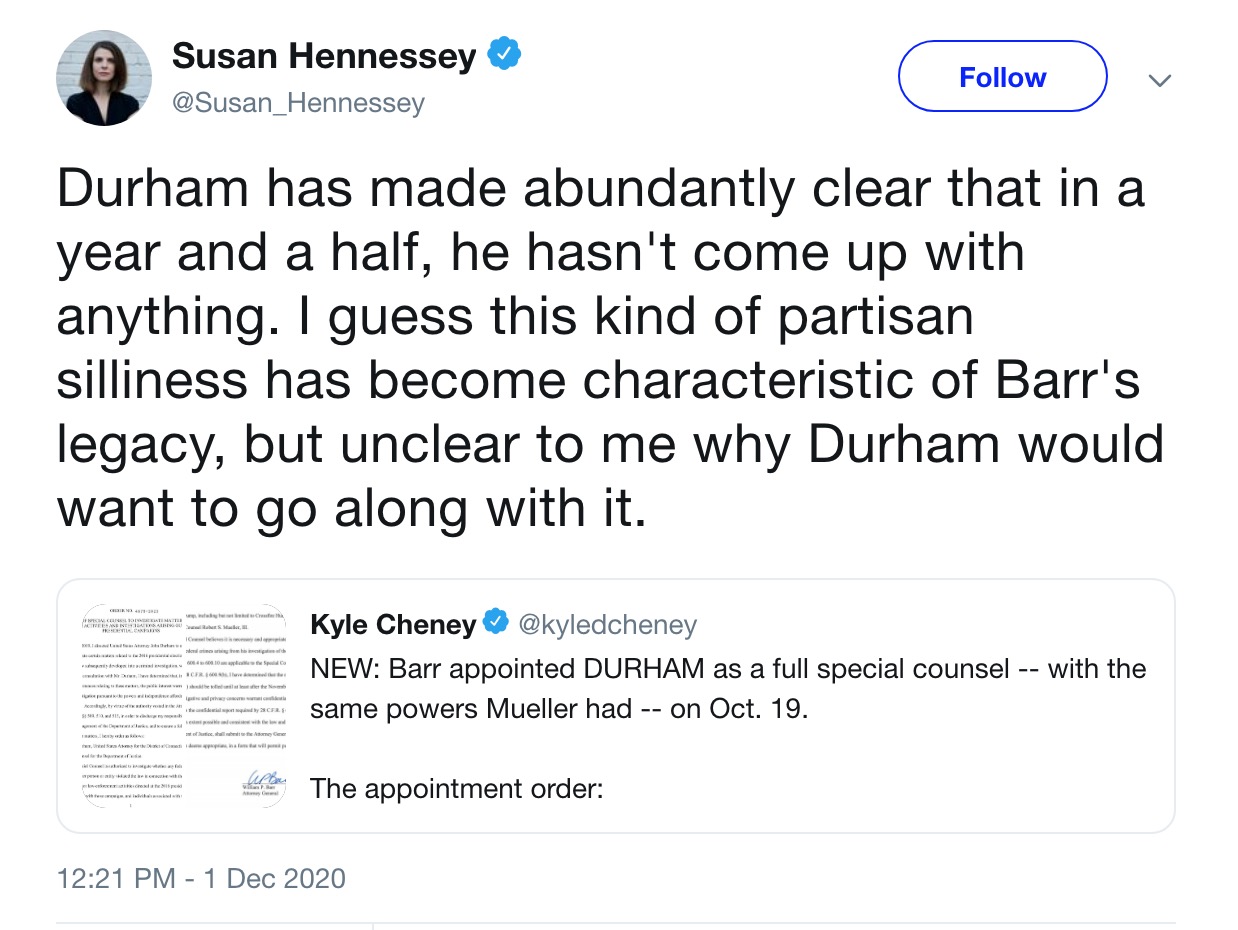Click Susan Hennessey's verified badge
Viewport: 1238px width, 930px height.
point(504,56)
